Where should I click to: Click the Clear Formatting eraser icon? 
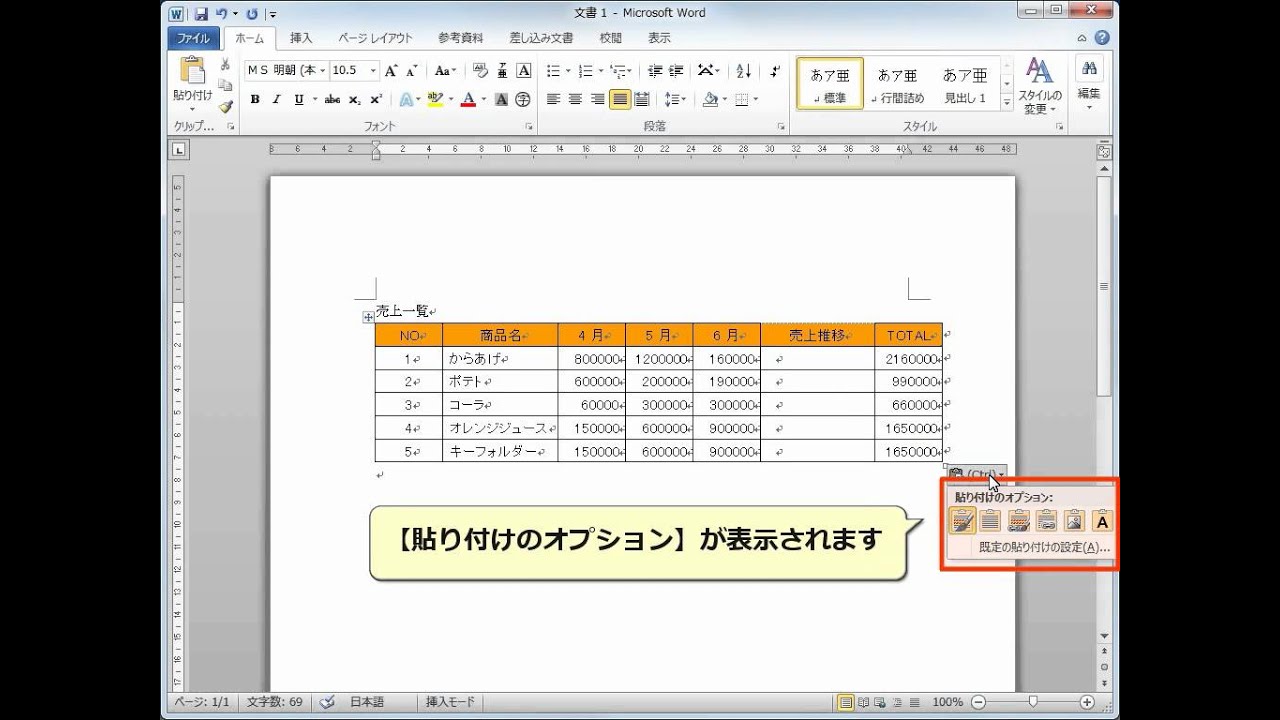(x=479, y=71)
